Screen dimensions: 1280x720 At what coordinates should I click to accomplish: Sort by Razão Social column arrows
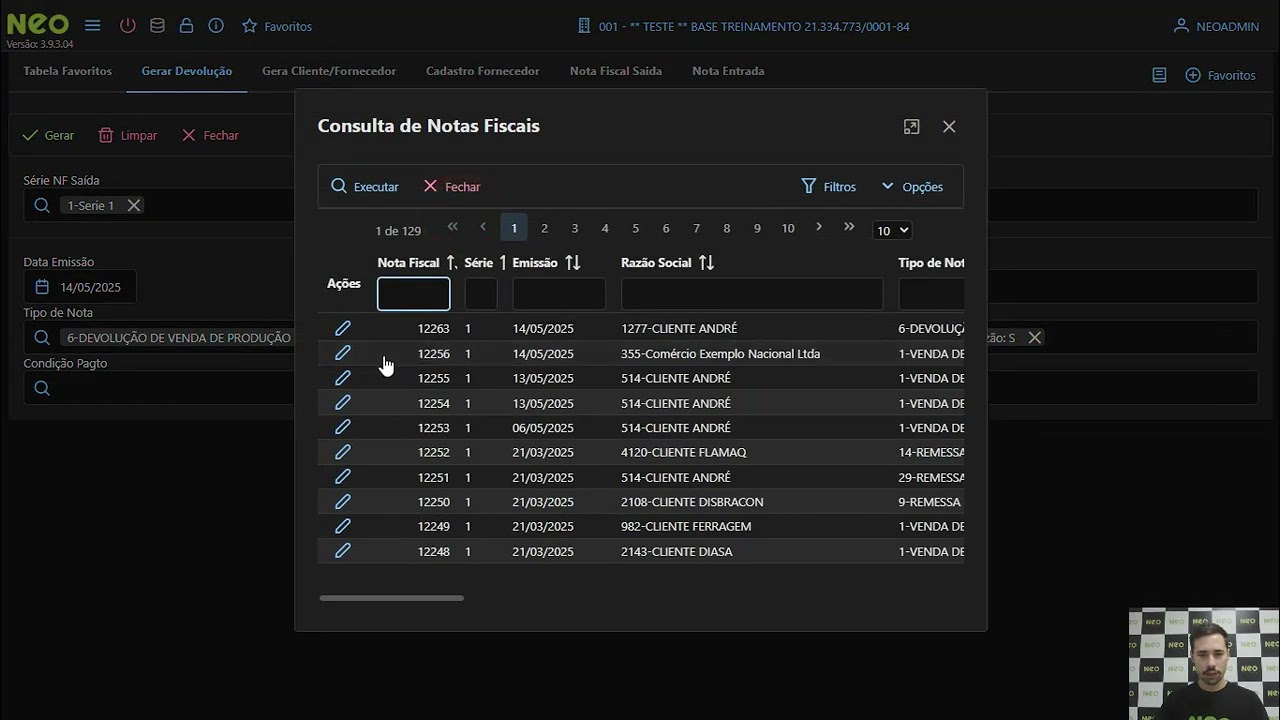coord(706,263)
